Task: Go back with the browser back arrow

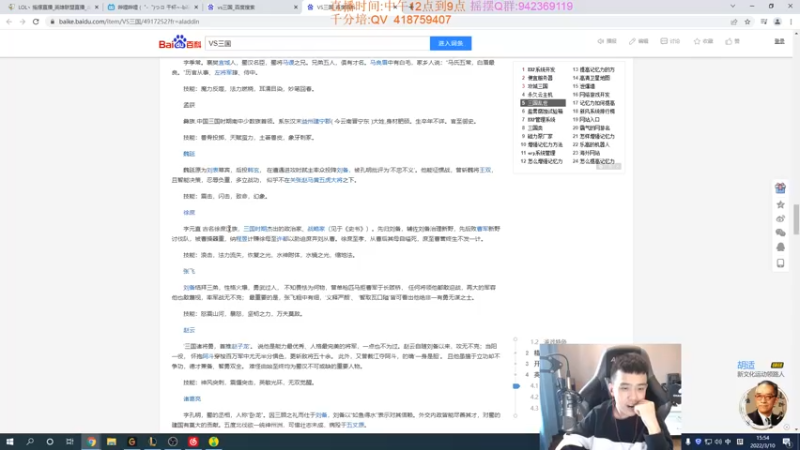Action: coord(9,21)
